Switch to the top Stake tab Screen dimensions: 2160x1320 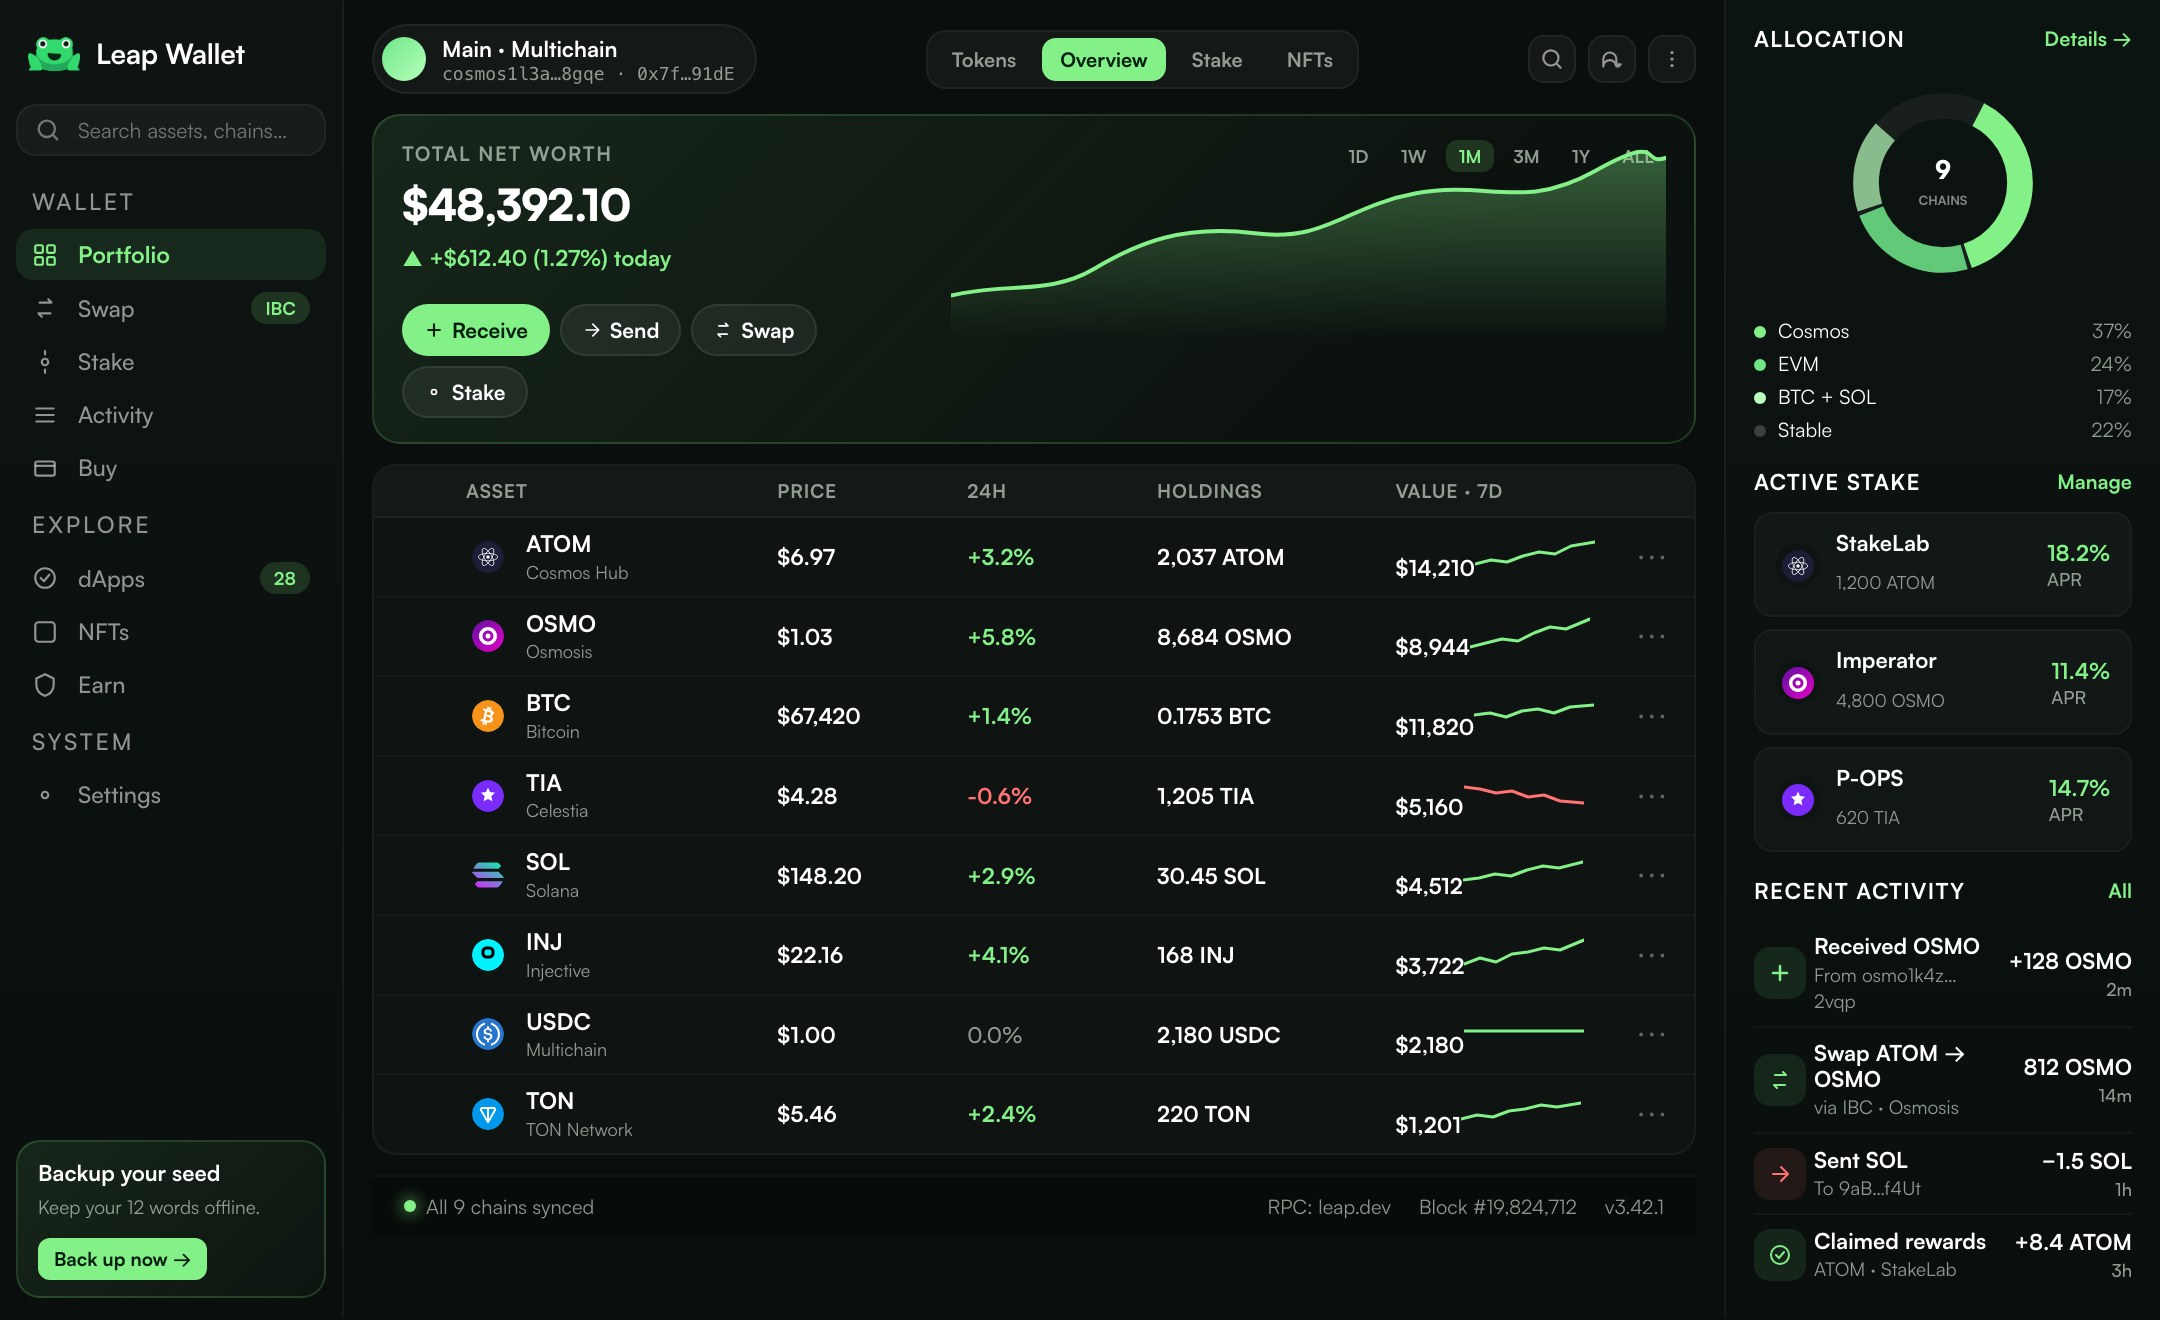point(1217,60)
